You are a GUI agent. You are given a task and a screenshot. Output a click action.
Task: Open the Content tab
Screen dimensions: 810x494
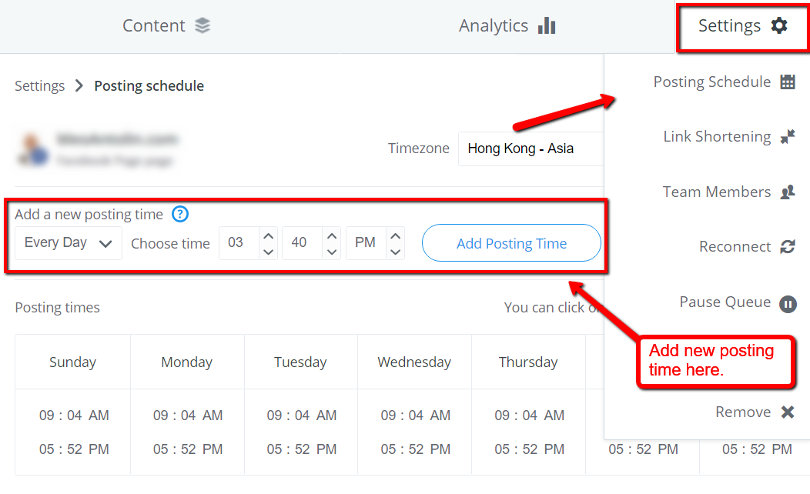(166, 25)
